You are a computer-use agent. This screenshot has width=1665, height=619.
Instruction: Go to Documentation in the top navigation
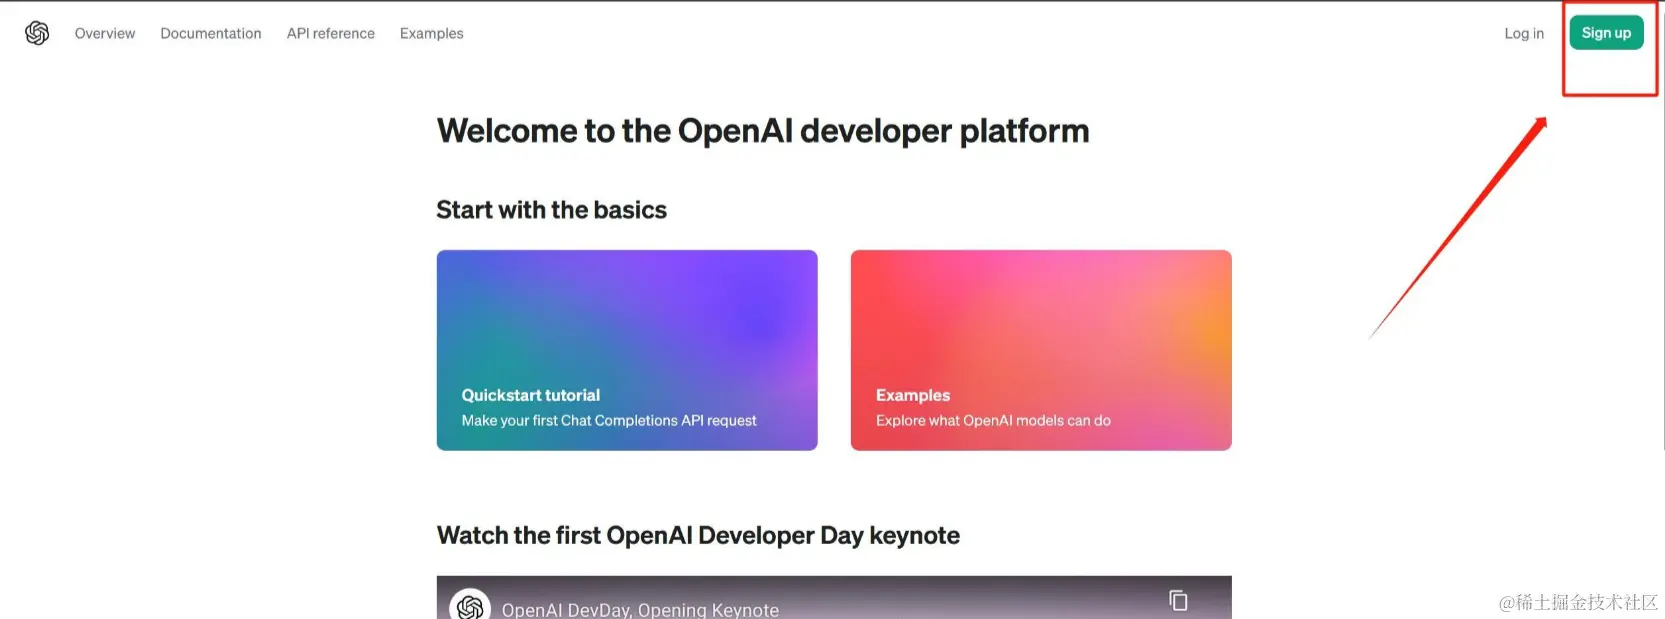click(x=211, y=33)
